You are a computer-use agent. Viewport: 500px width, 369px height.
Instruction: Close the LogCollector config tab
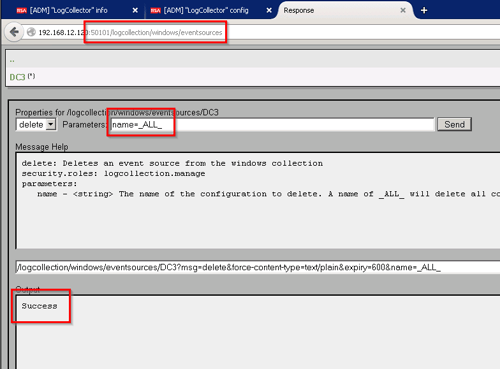[x=269, y=10]
